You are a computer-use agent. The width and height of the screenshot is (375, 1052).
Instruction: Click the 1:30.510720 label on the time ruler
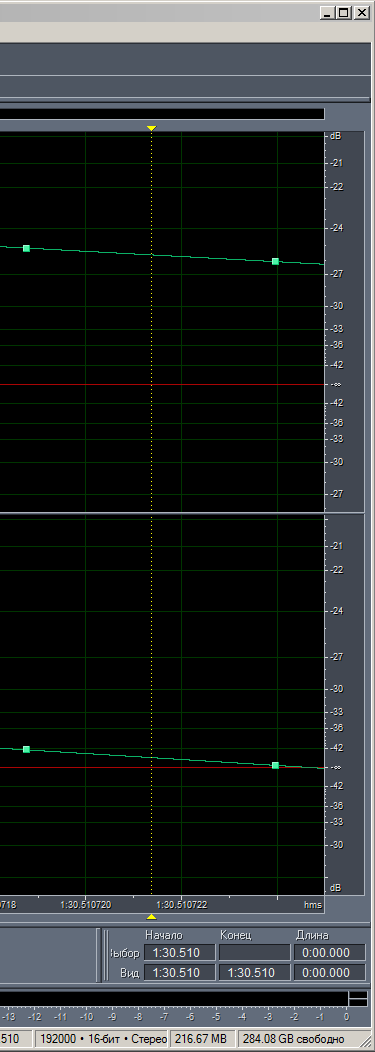[86, 904]
